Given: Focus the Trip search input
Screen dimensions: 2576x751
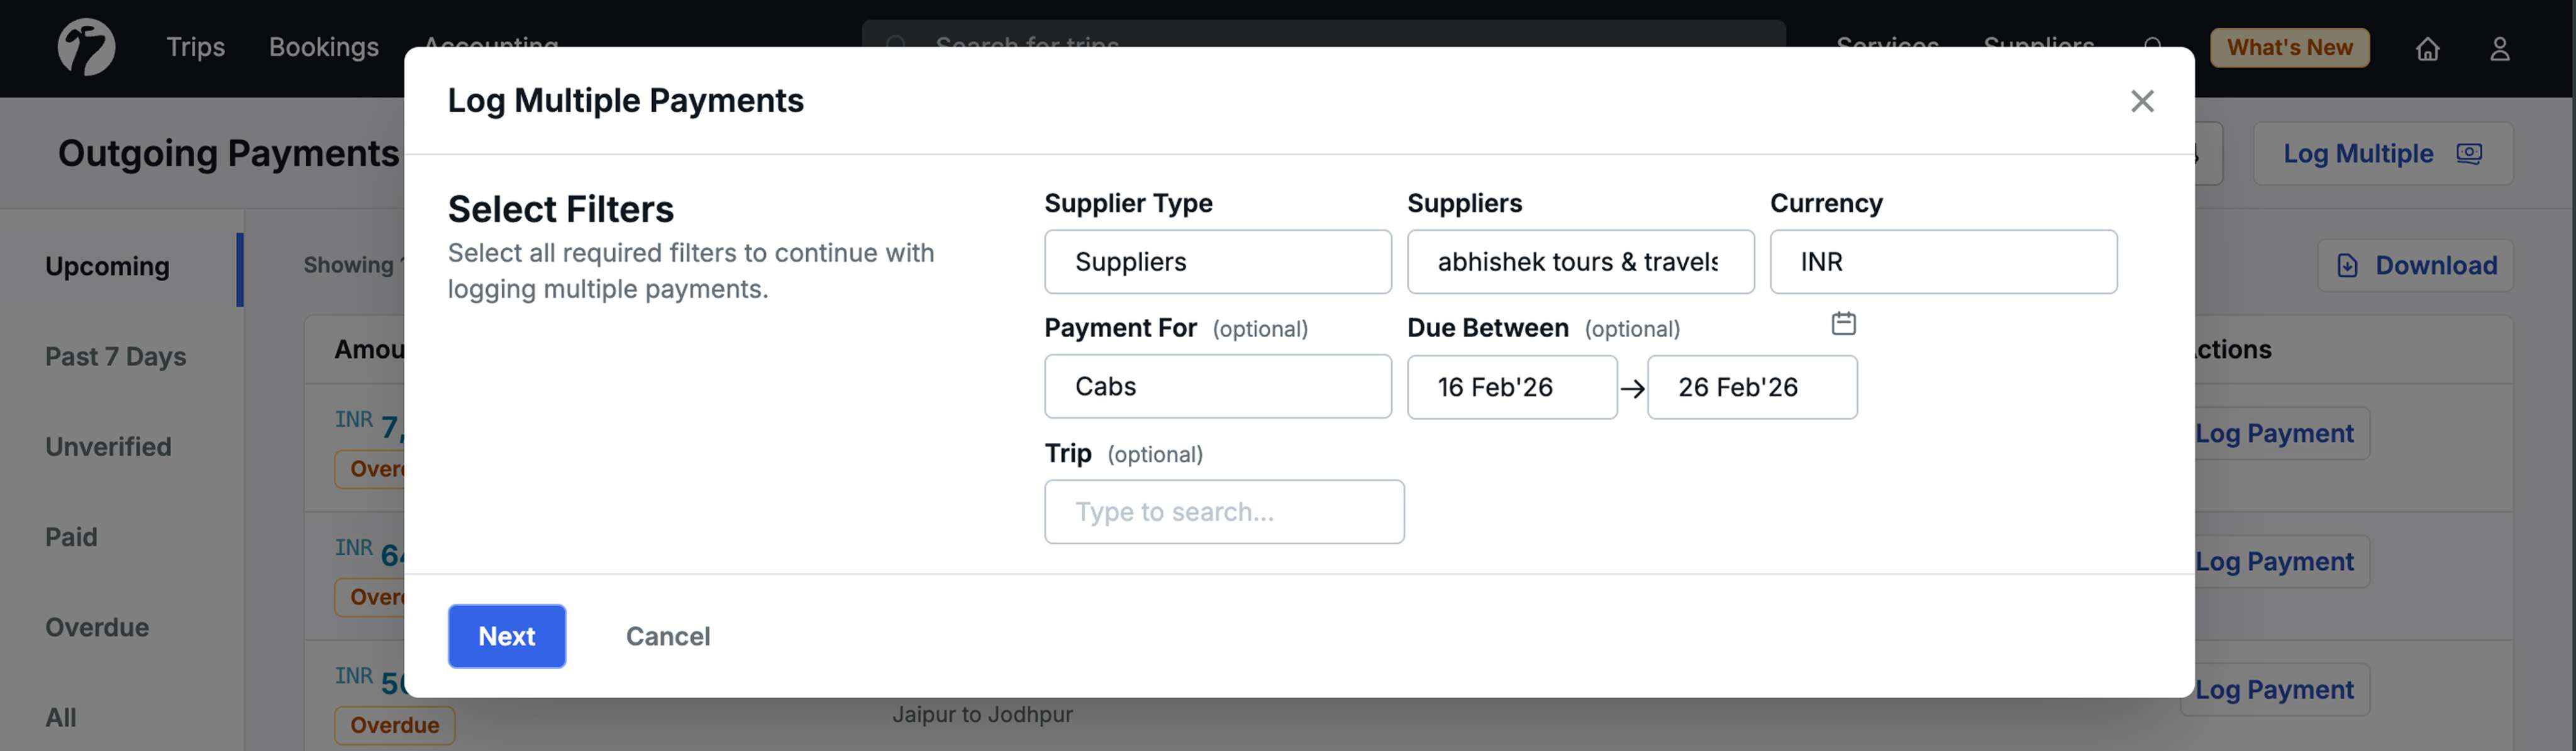Looking at the screenshot, I should coord(1223,512).
